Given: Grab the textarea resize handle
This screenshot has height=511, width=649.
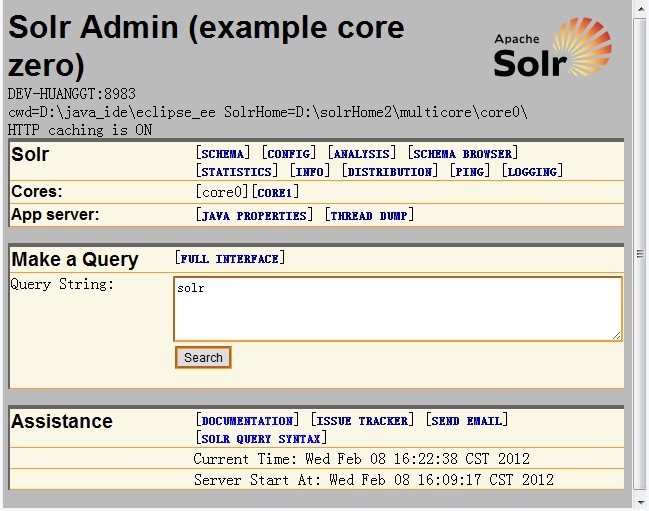Looking at the screenshot, I should (x=616, y=336).
